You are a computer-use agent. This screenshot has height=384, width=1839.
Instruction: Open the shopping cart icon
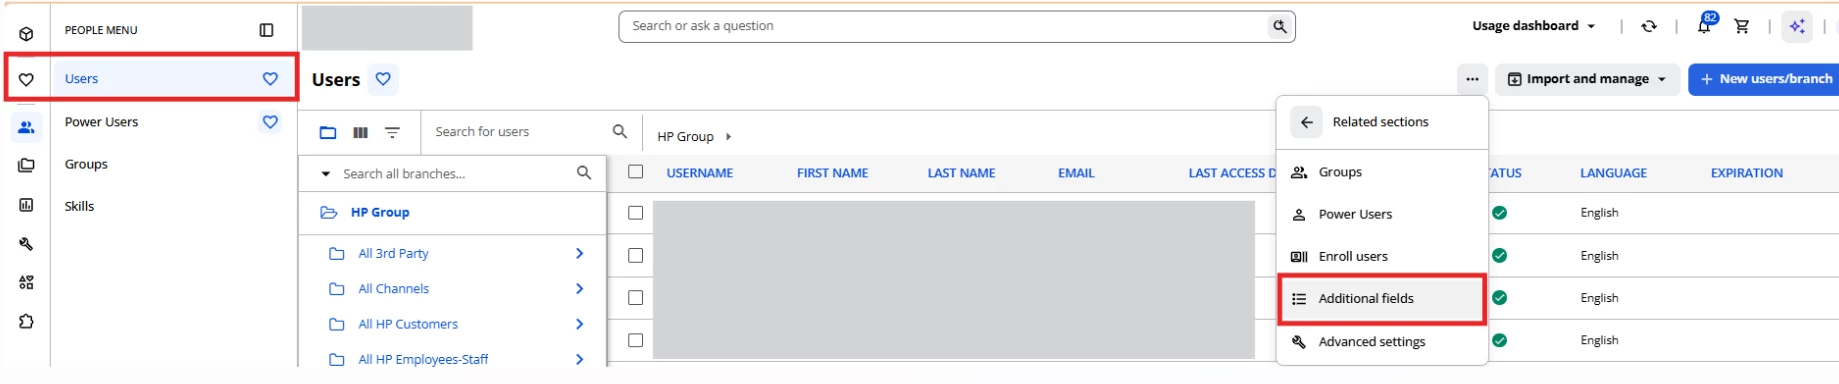click(x=1742, y=26)
